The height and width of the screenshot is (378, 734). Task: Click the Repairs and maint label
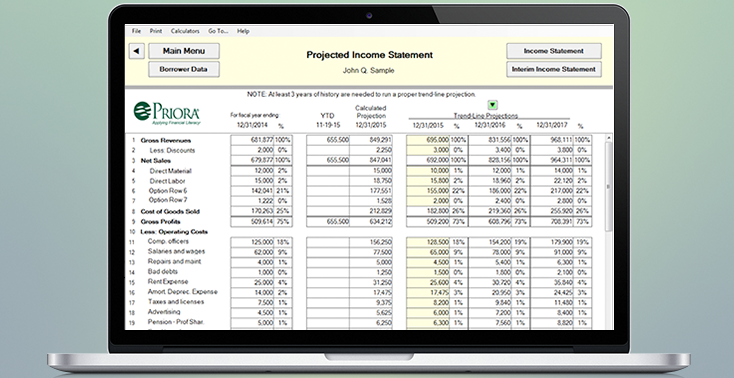point(175,261)
